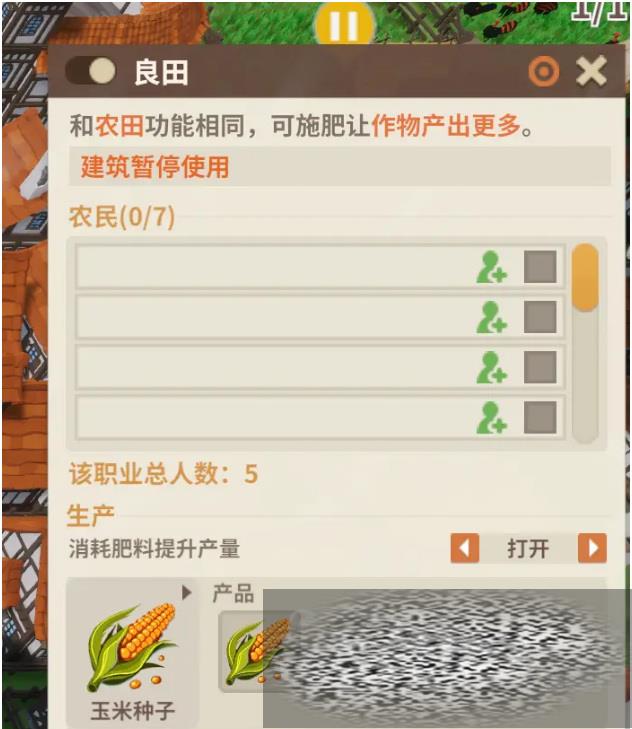The height and width of the screenshot is (729, 632).
Task: Add a farmer to the second slot
Action: coord(491,318)
